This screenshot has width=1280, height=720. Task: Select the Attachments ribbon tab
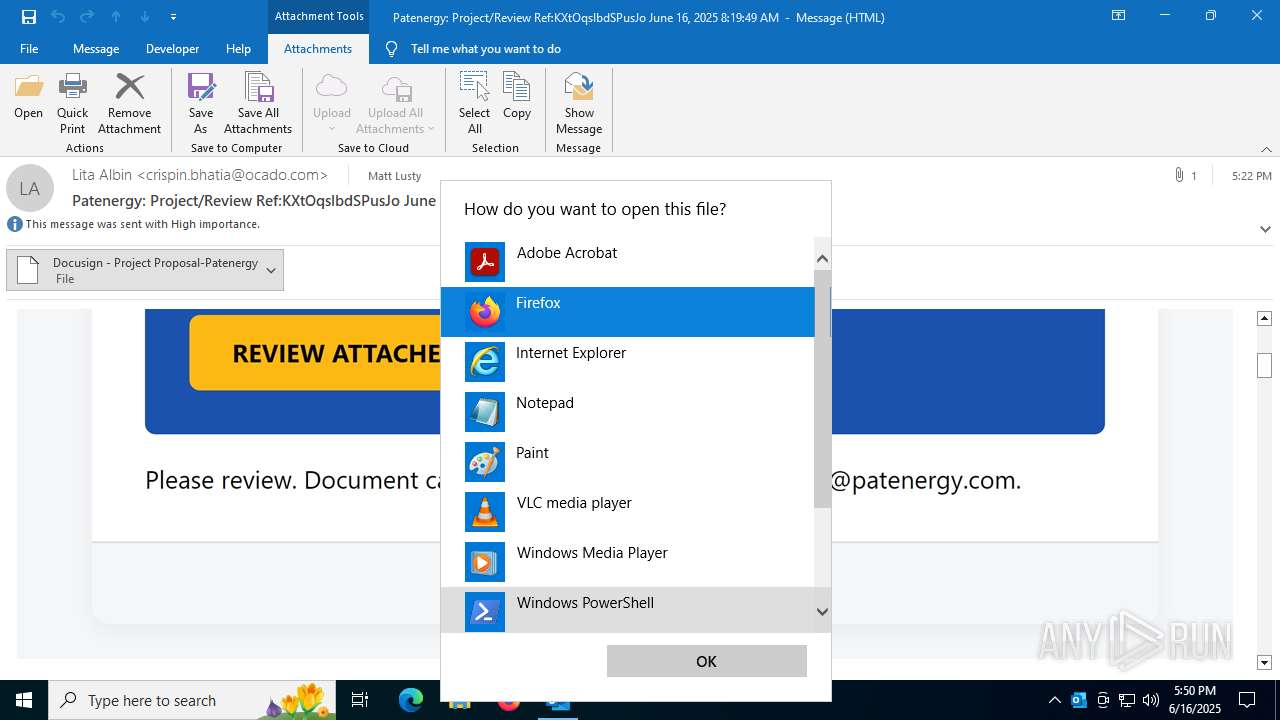[x=318, y=48]
